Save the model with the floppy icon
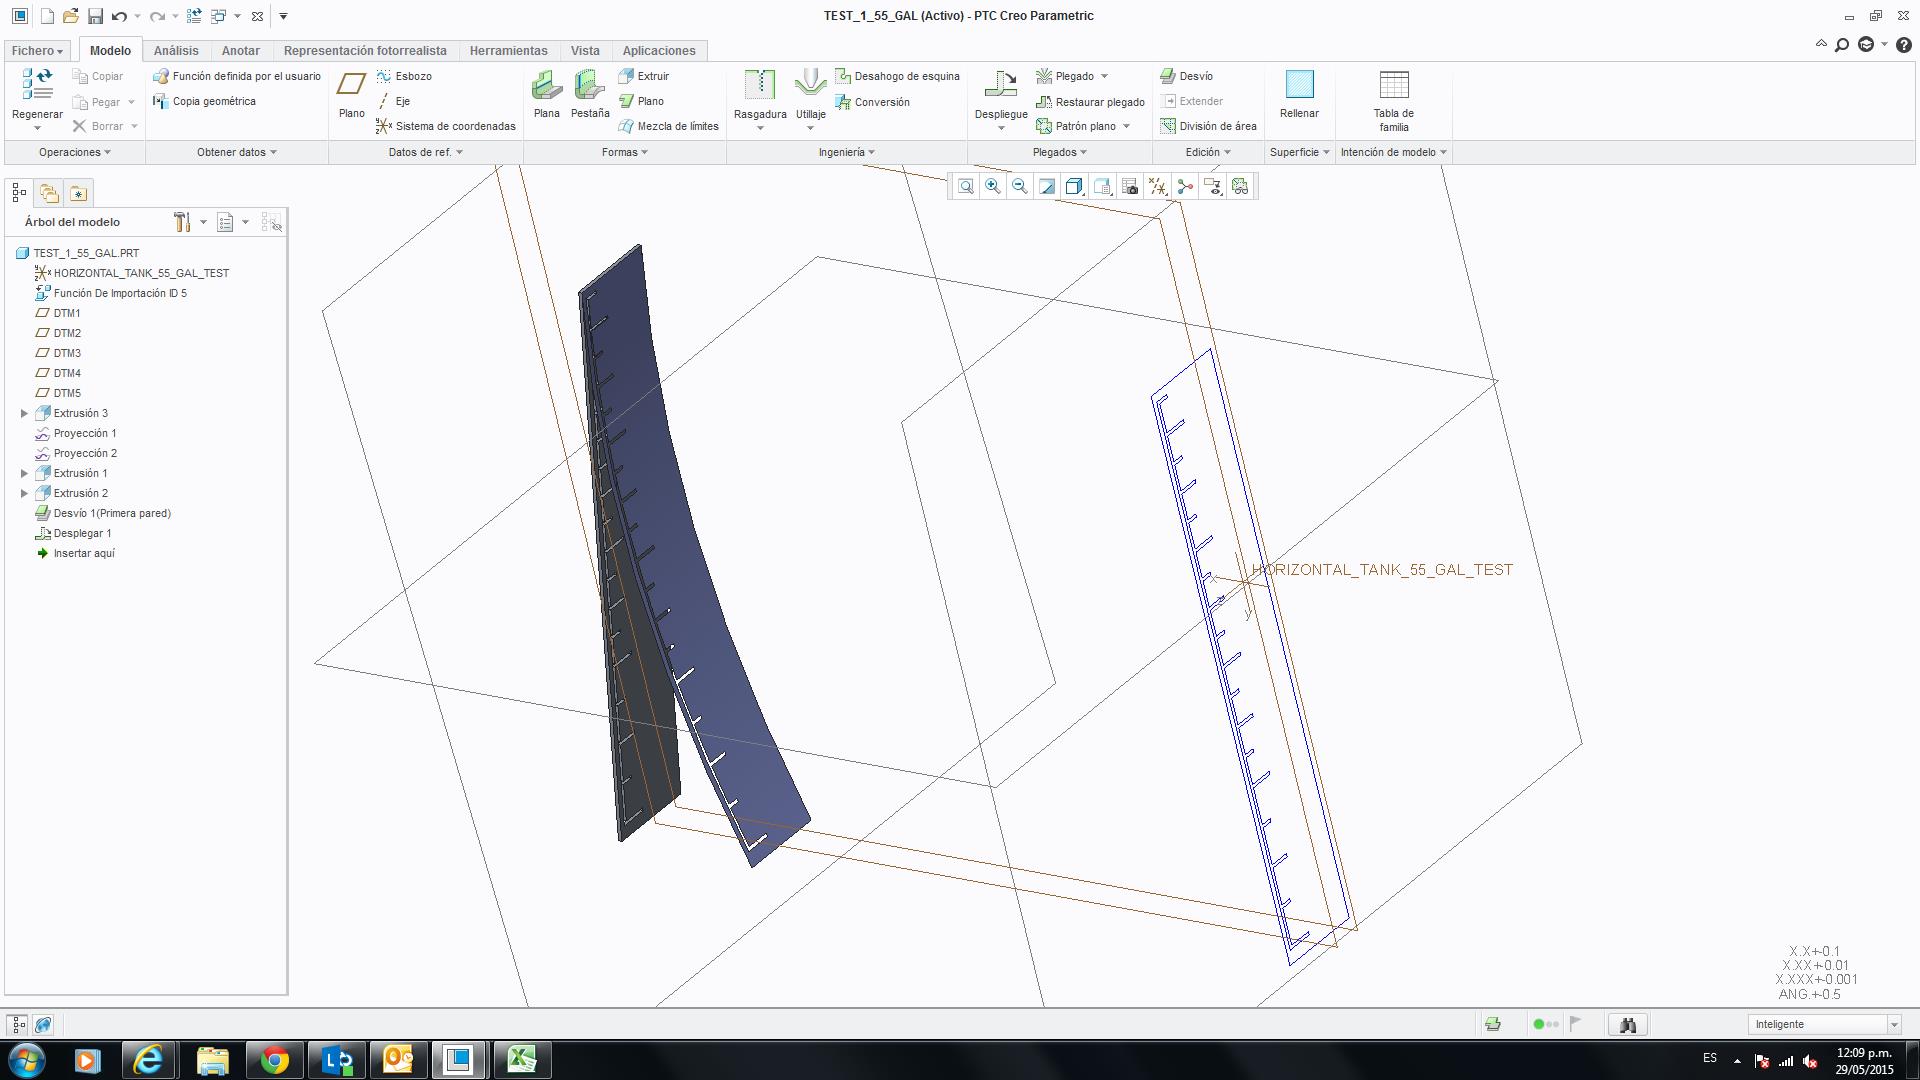Viewport: 1920px width, 1080px height. pyautogui.click(x=95, y=16)
